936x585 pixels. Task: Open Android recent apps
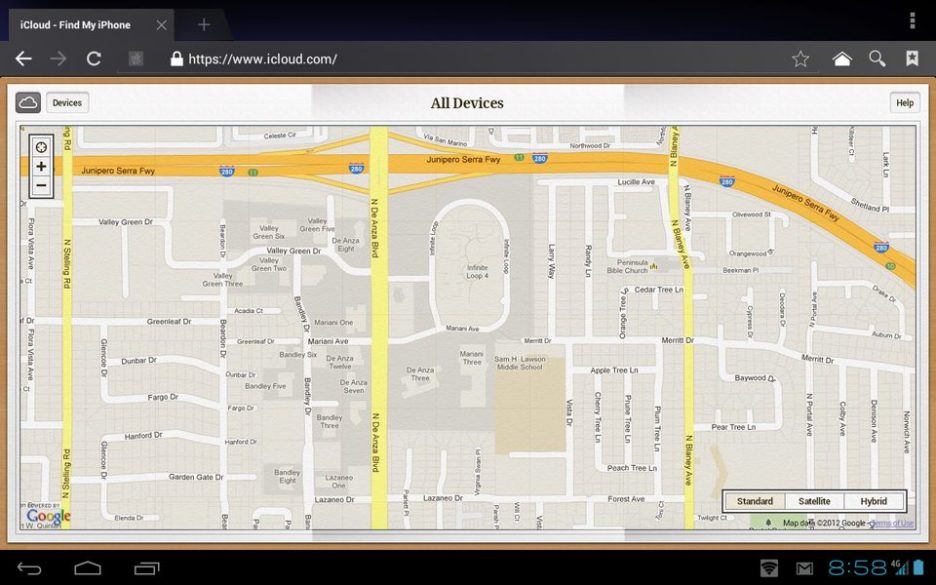[146, 568]
